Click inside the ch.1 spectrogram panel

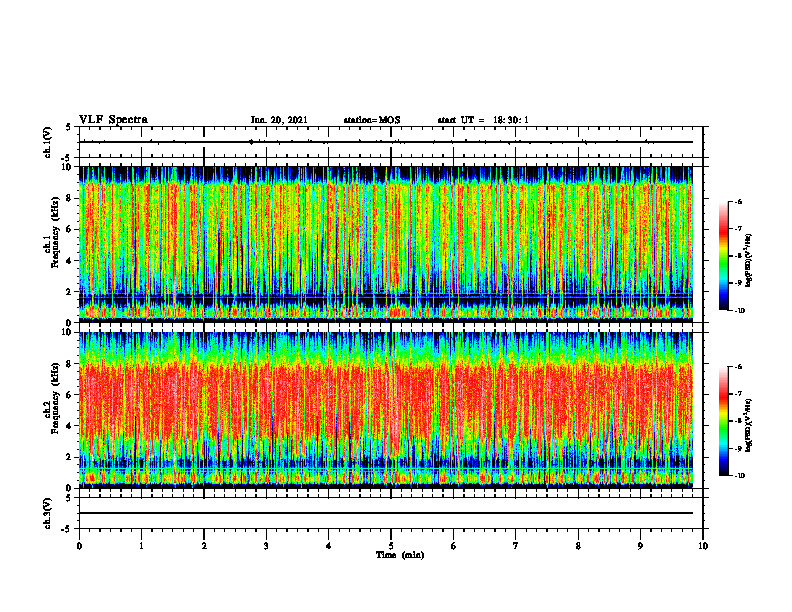(386, 244)
